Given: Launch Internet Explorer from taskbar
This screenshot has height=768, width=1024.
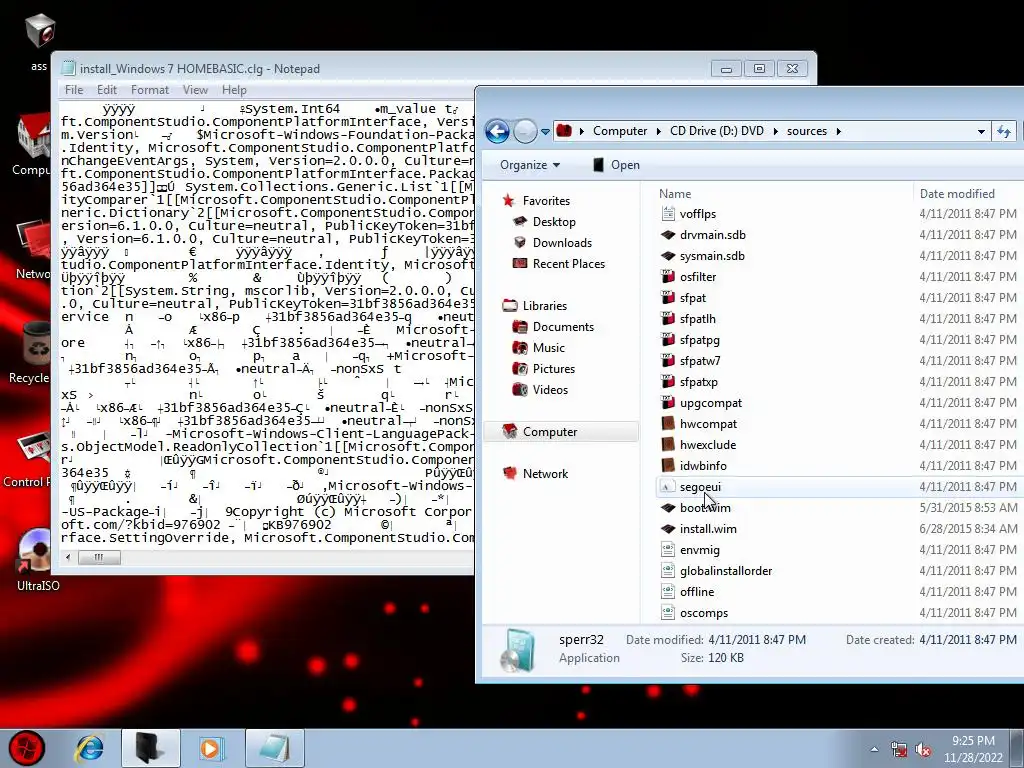Looking at the screenshot, I should pyautogui.click(x=89, y=748).
